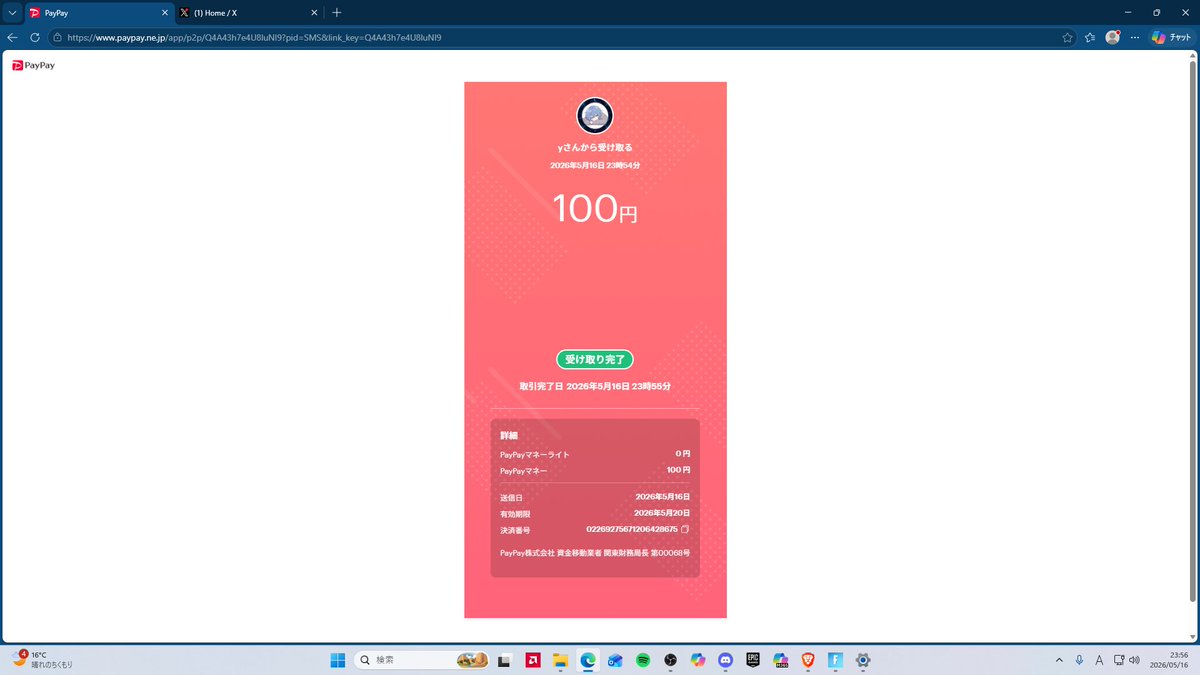Click the 2026年5月20日 expiry date value
The image size is (1200, 675).
662,512
